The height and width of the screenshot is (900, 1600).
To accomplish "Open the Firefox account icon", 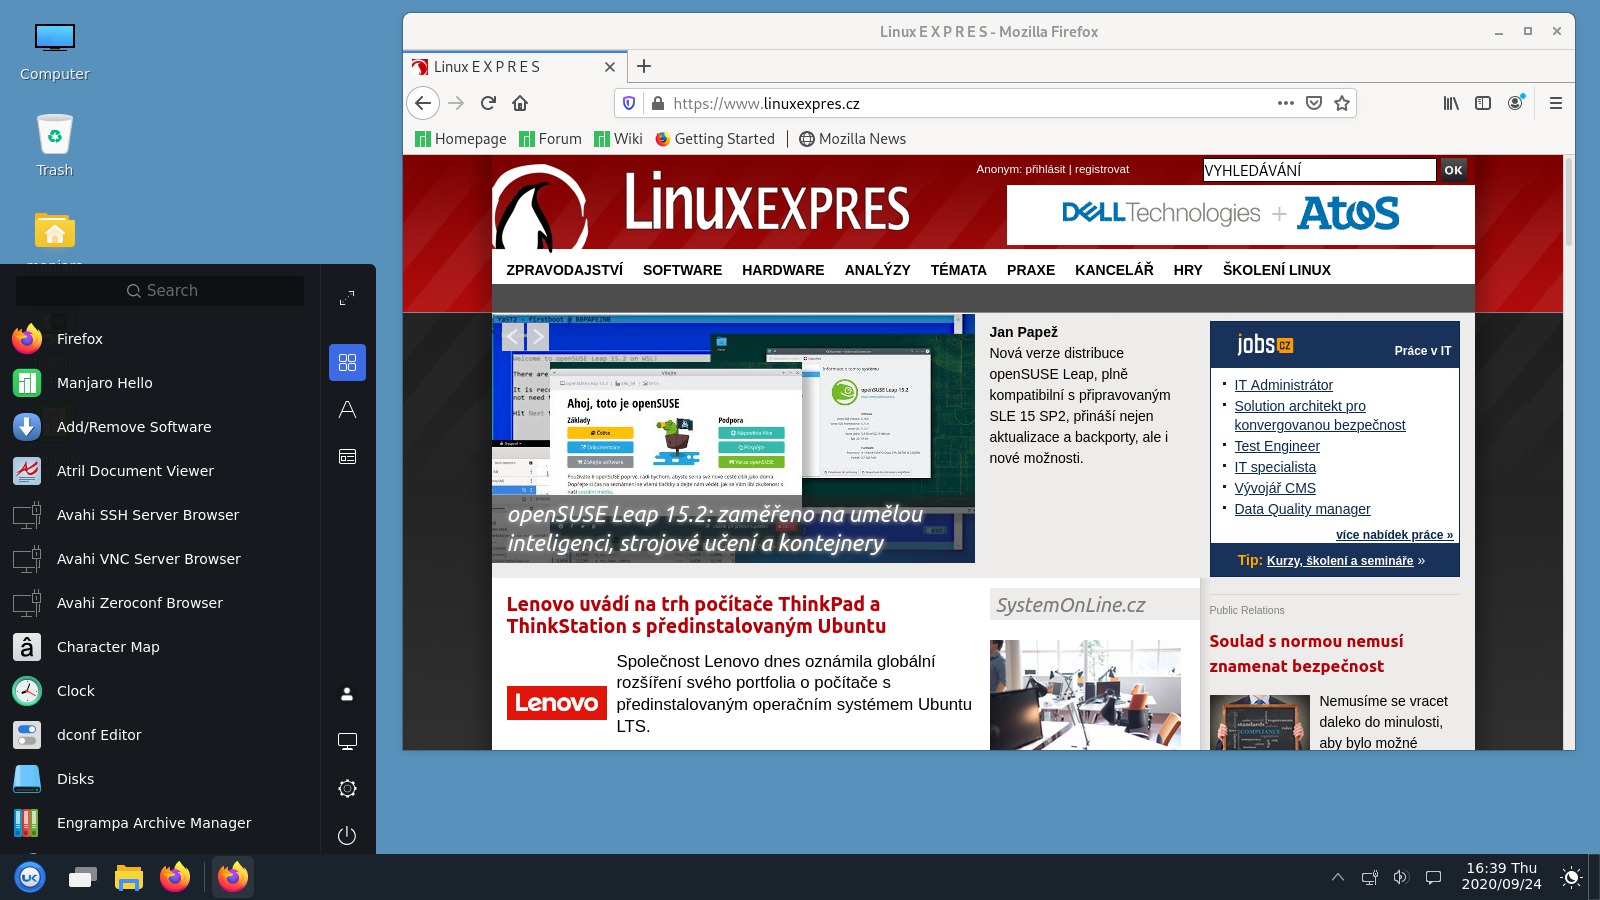I will tap(1516, 103).
